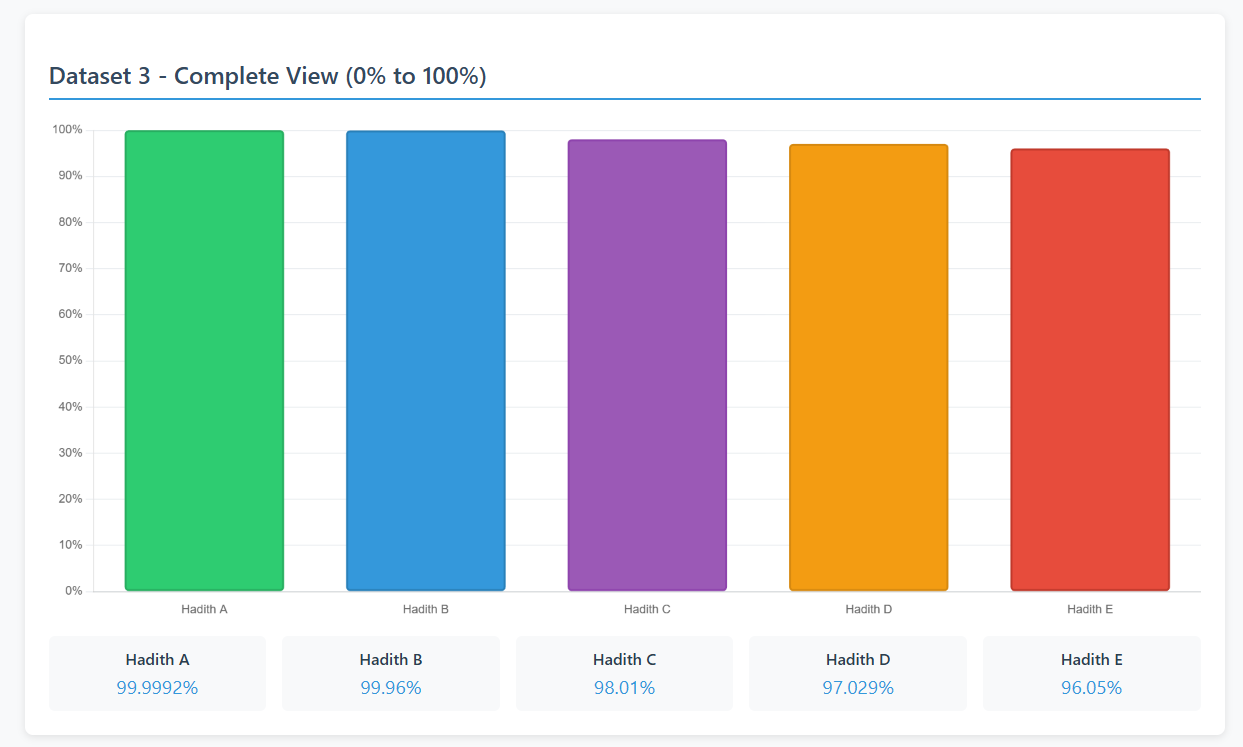Click the green Hadith A bar

[x=204, y=360]
